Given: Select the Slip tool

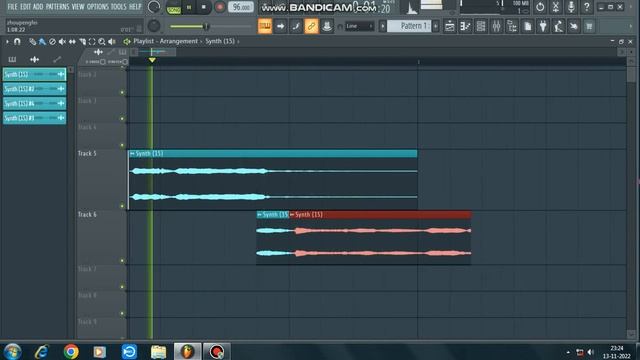Looking at the screenshot, I should coord(72,42).
